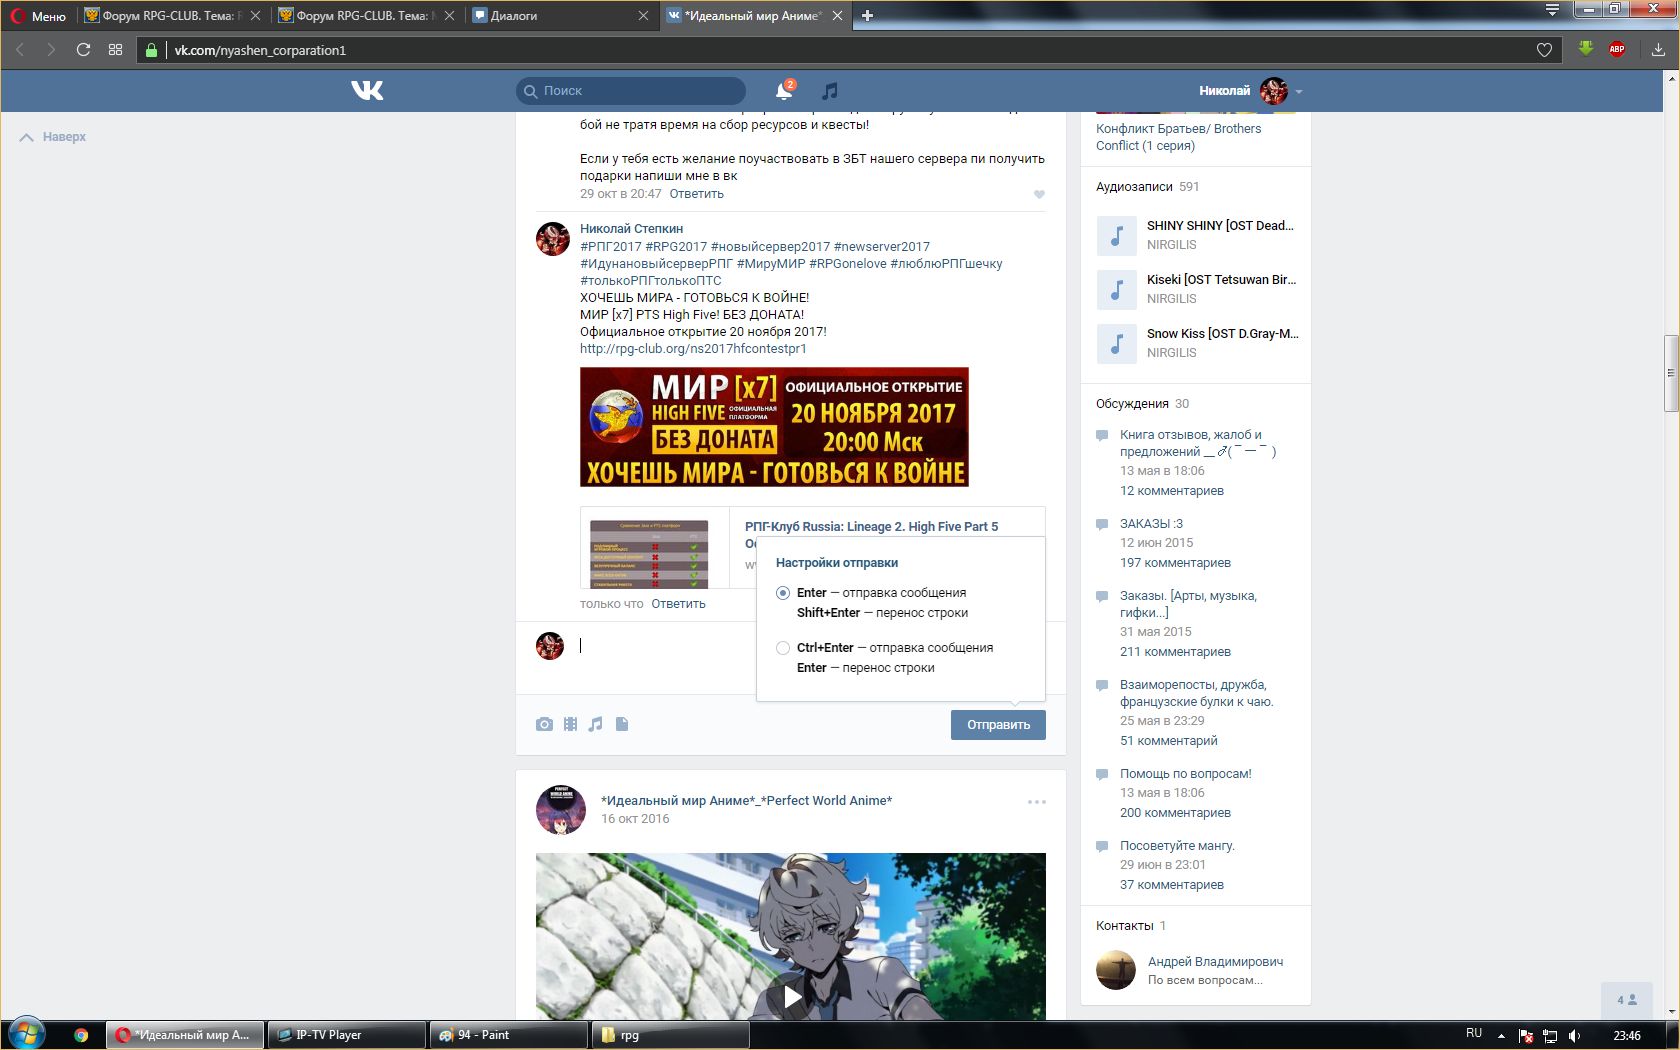Screen dimensions: 1680x1050
Task: Play the Snow Kiss audio track
Action: [1117, 343]
